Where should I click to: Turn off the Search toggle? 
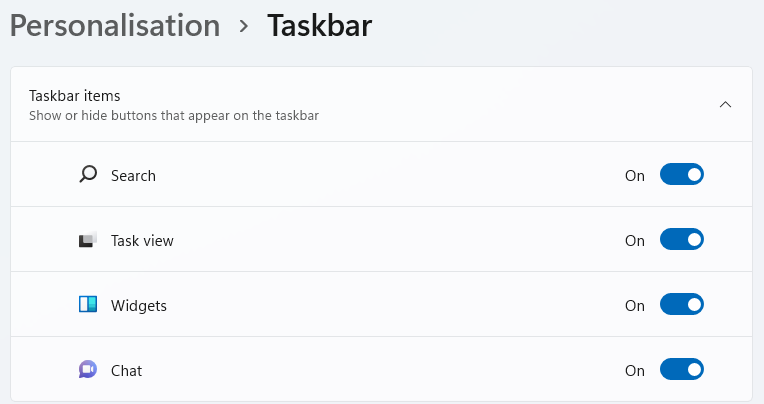682,175
